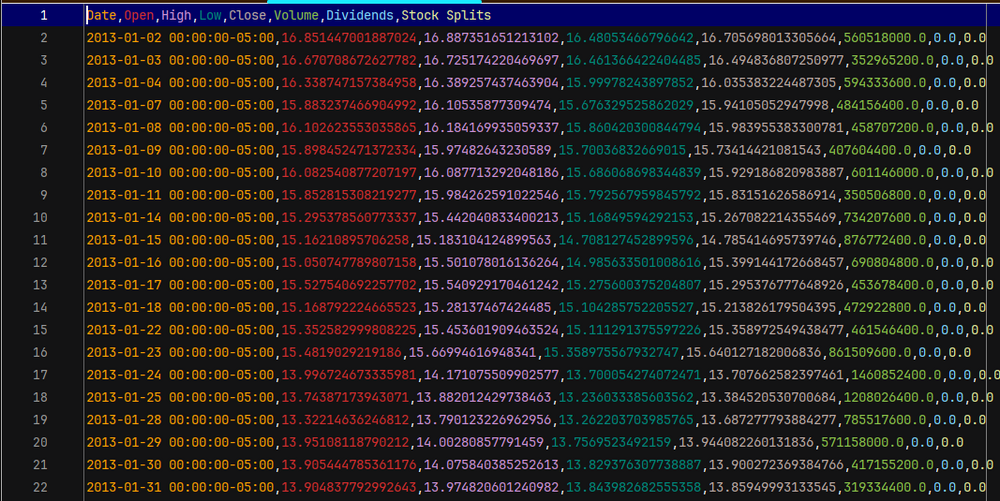Select line number 5 in the gutter
The image size is (1000, 501).
(43, 105)
